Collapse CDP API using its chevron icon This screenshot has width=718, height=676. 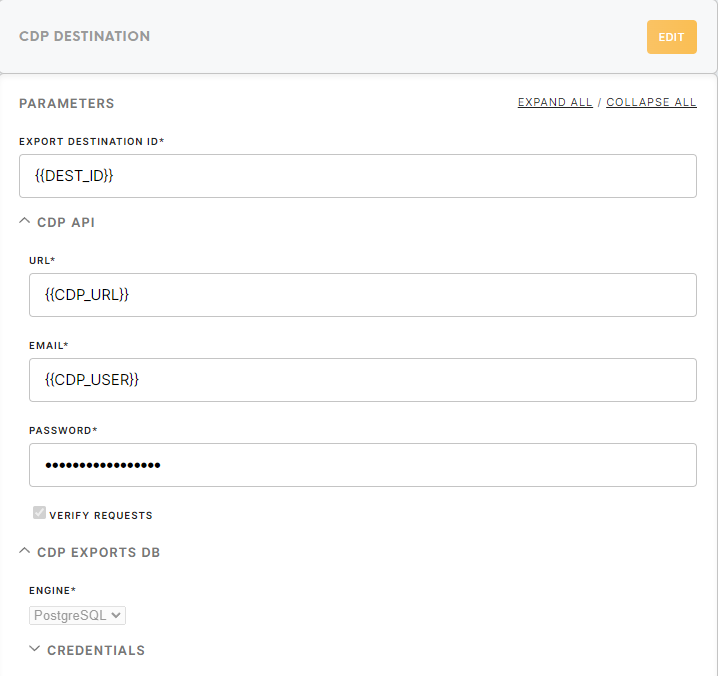pyautogui.click(x=25, y=221)
